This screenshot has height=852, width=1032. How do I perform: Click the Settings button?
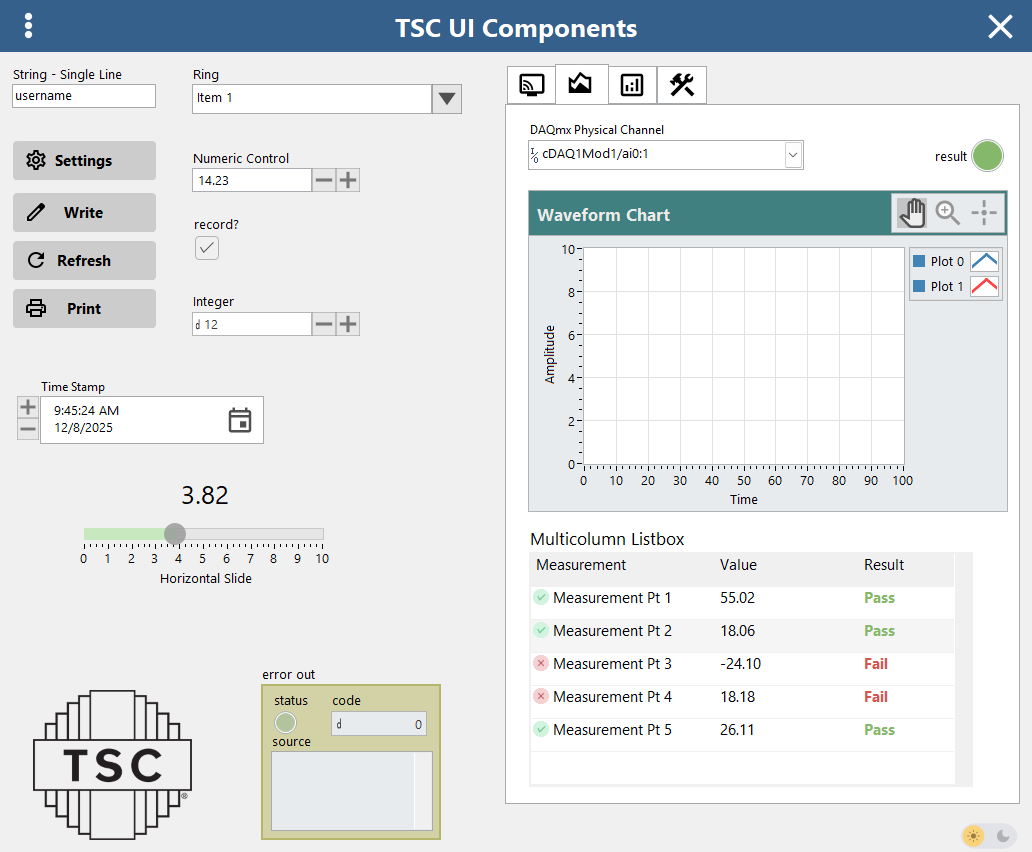coord(84,161)
